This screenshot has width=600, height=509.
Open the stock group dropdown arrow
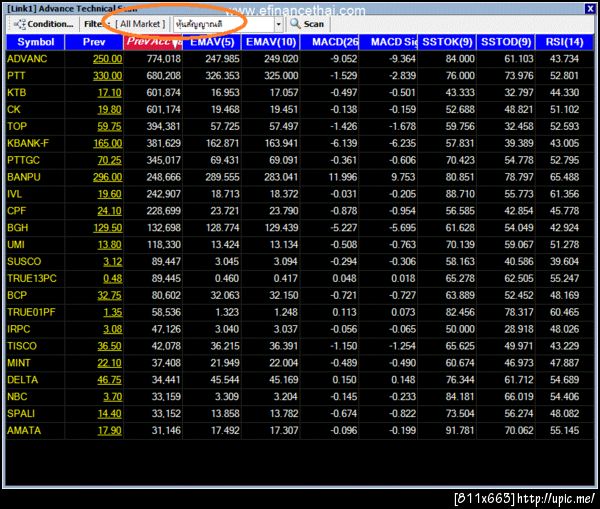pyautogui.click(x=279, y=24)
